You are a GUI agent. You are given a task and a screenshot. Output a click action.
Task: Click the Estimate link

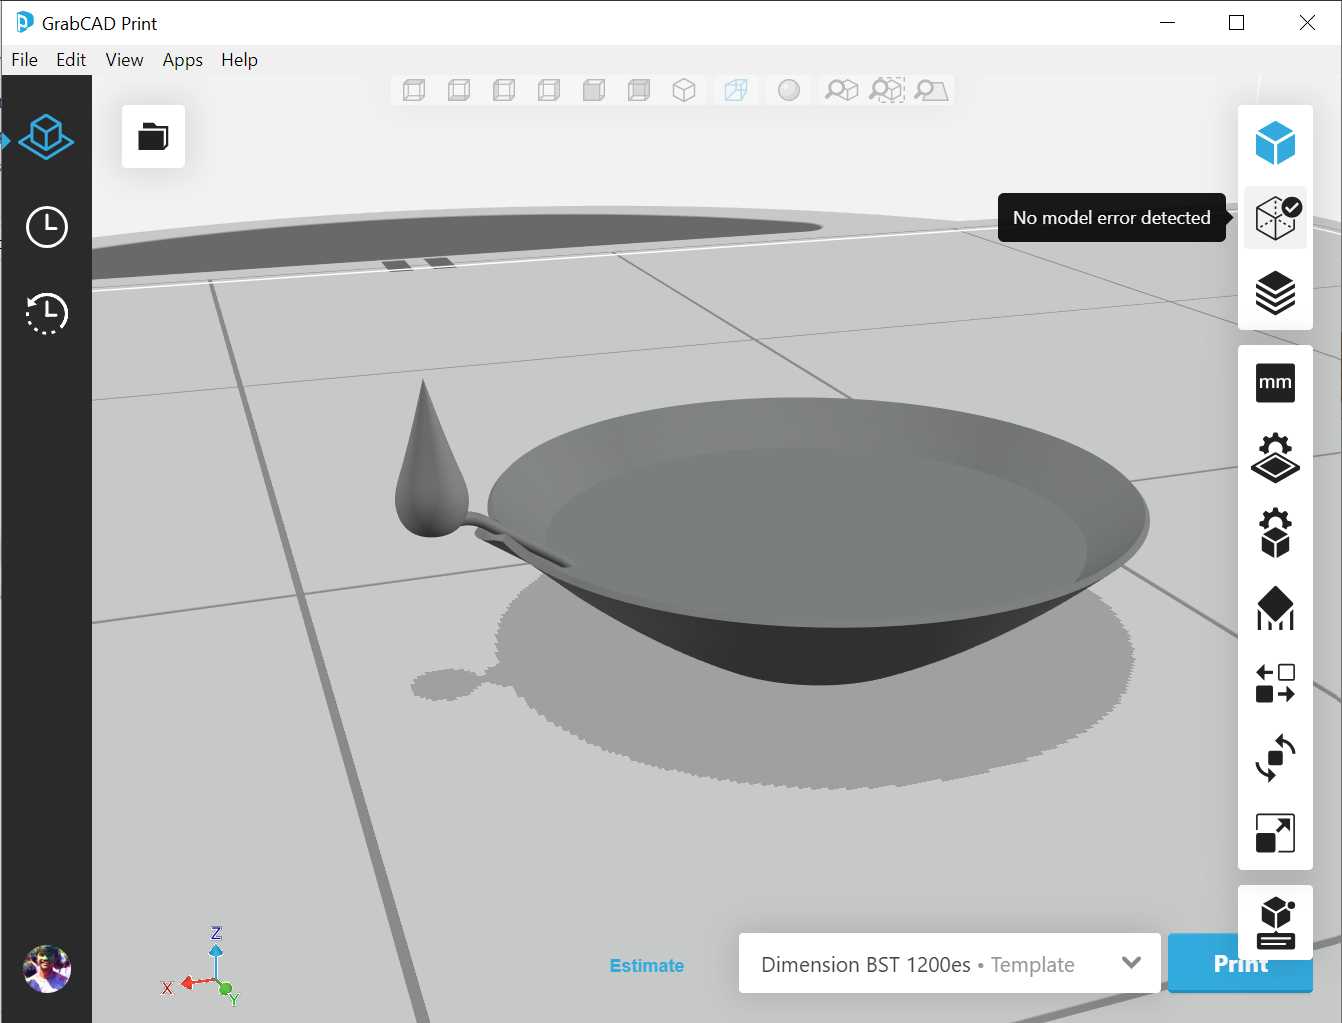pyautogui.click(x=647, y=965)
